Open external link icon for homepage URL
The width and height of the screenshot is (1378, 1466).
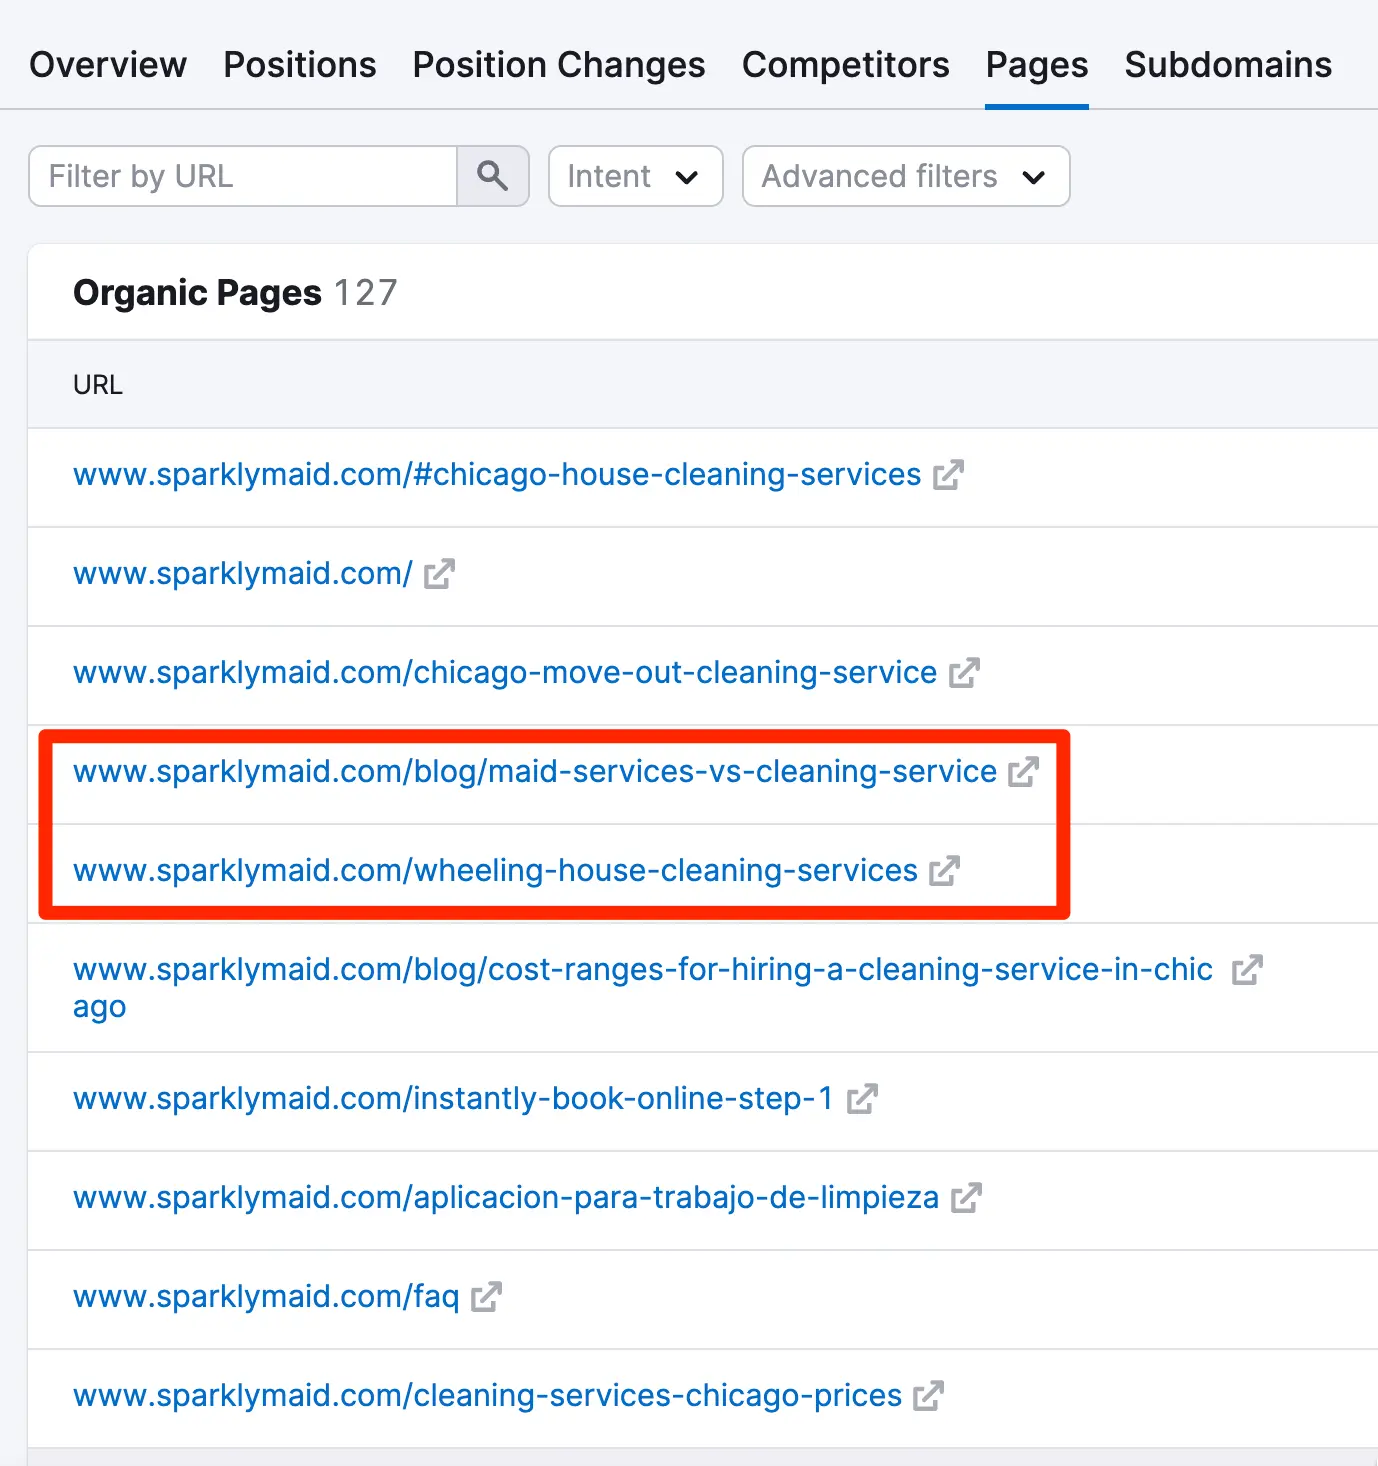tap(439, 574)
